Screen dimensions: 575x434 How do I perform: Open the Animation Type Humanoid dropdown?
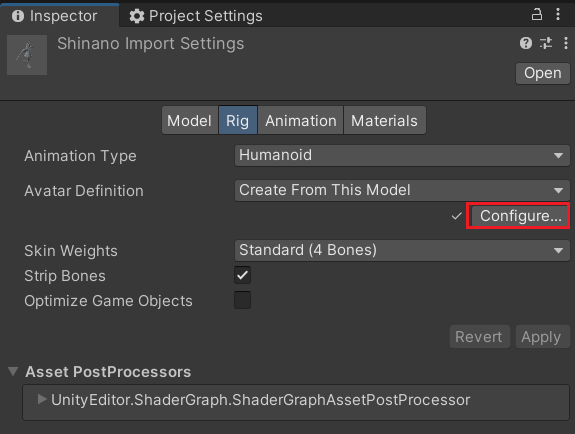(402, 155)
